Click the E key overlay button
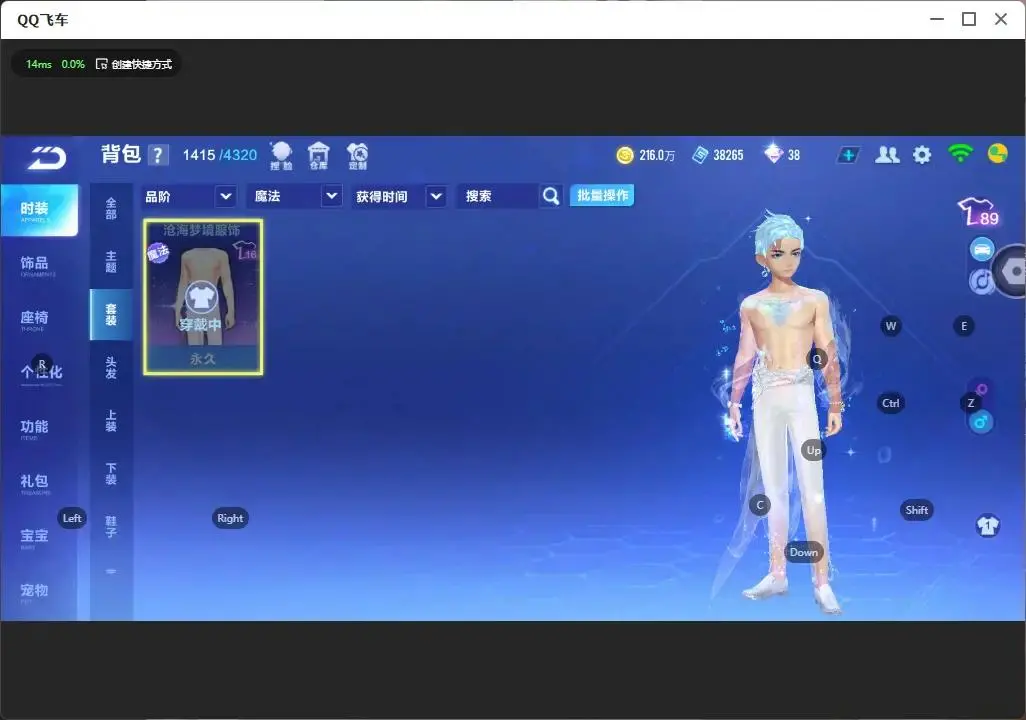 tap(964, 326)
